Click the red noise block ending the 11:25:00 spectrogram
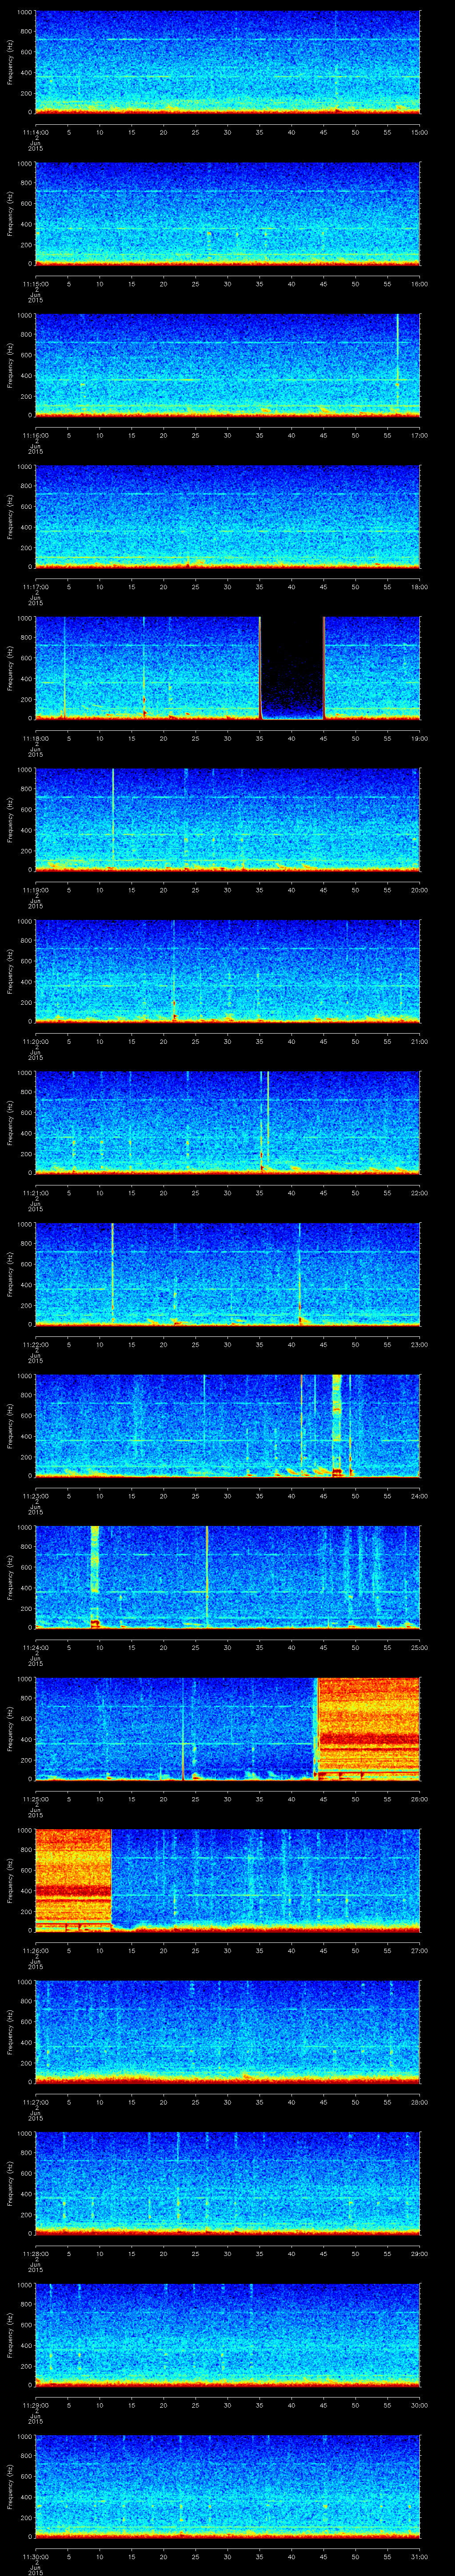The image size is (455, 2576). (x=368, y=1729)
